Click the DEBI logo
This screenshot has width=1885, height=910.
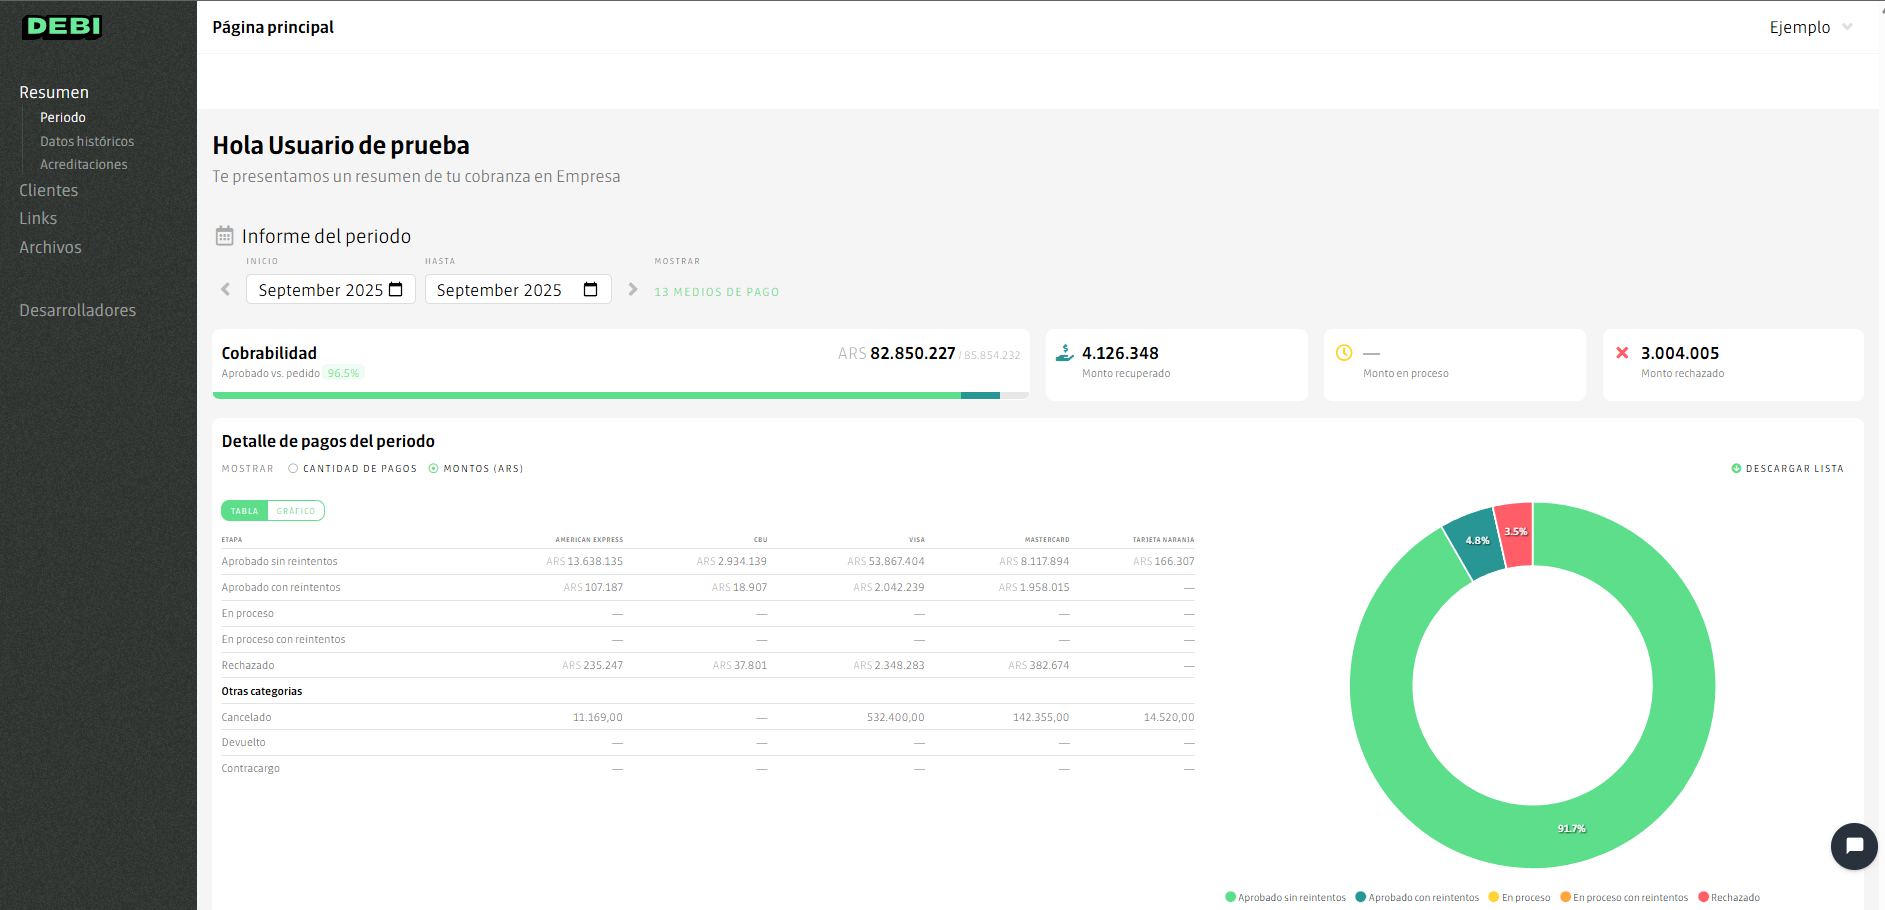point(62,27)
